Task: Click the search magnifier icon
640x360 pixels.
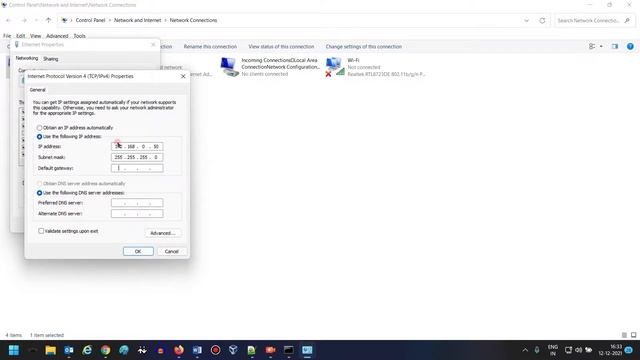Action: tap(627, 20)
